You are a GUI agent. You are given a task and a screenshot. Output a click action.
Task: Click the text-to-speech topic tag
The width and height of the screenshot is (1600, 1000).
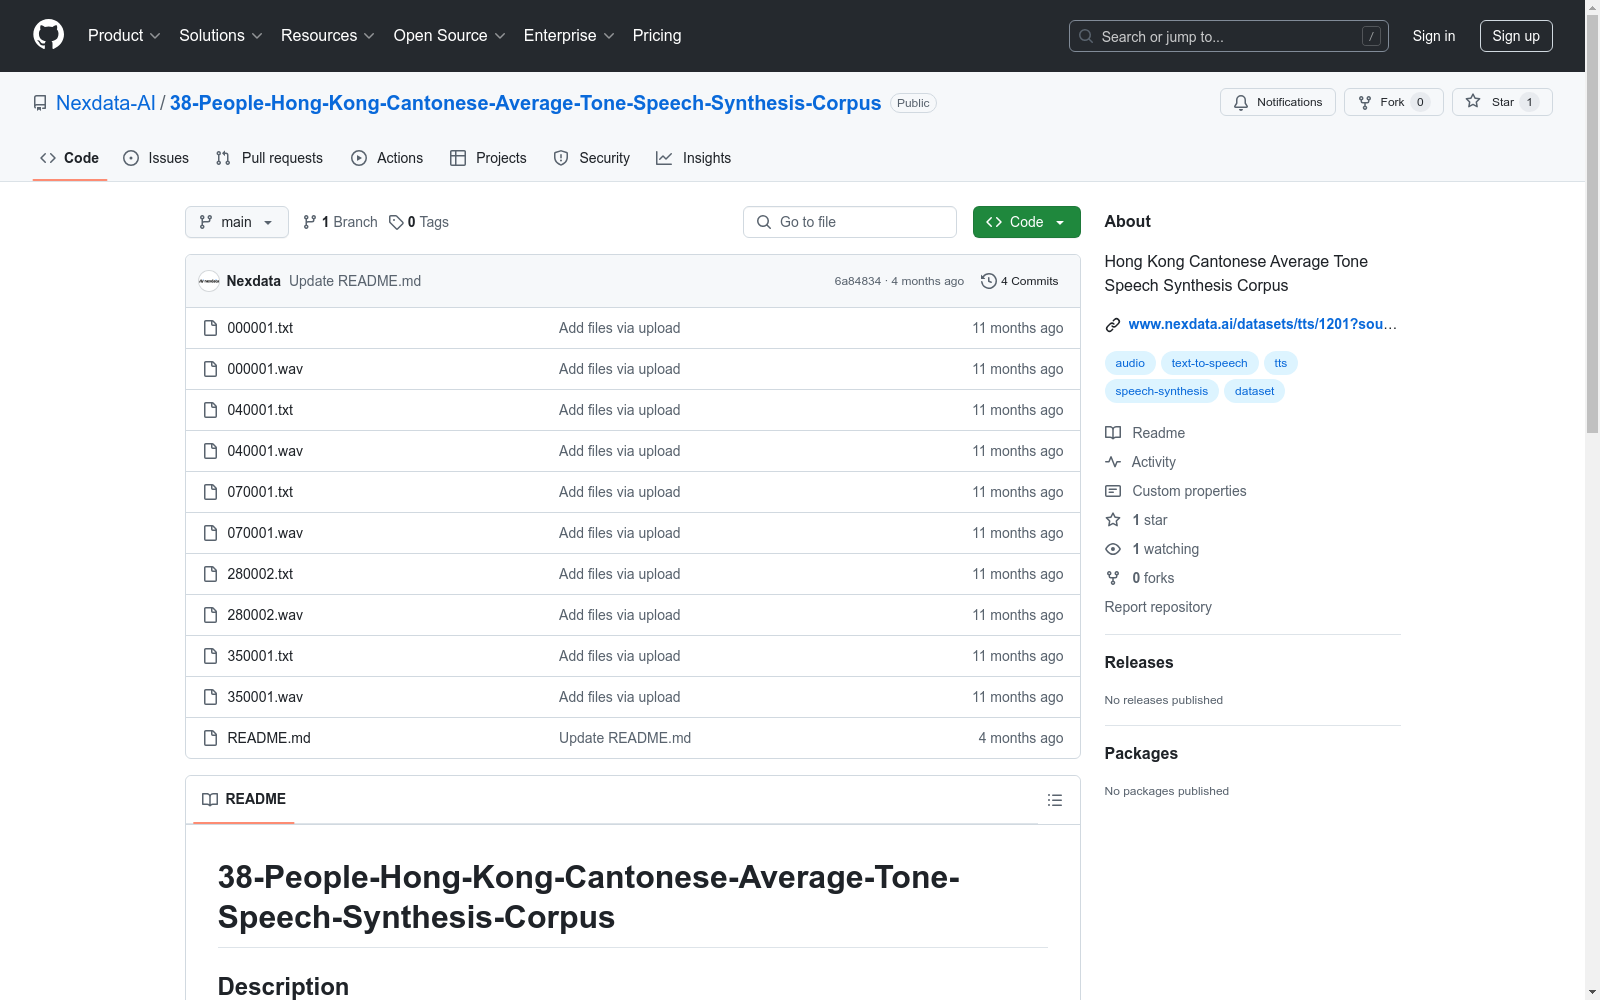1209,363
